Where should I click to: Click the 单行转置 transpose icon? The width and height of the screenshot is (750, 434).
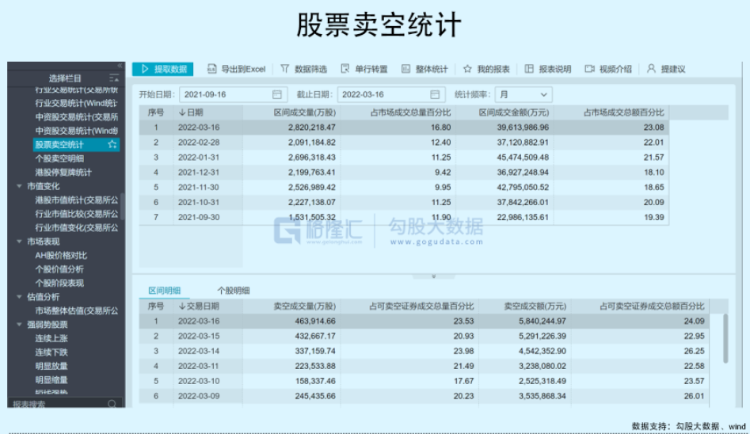(x=345, y=69)
